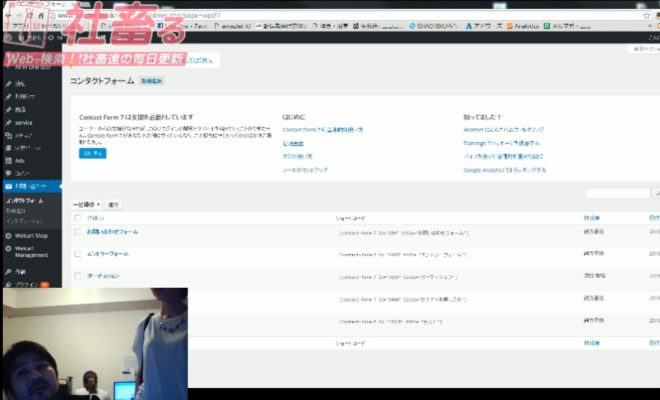This screenshot has width=660, height=400.
Task: Tick checkbox for お問い合わせフォーム row
Action: 77,232
